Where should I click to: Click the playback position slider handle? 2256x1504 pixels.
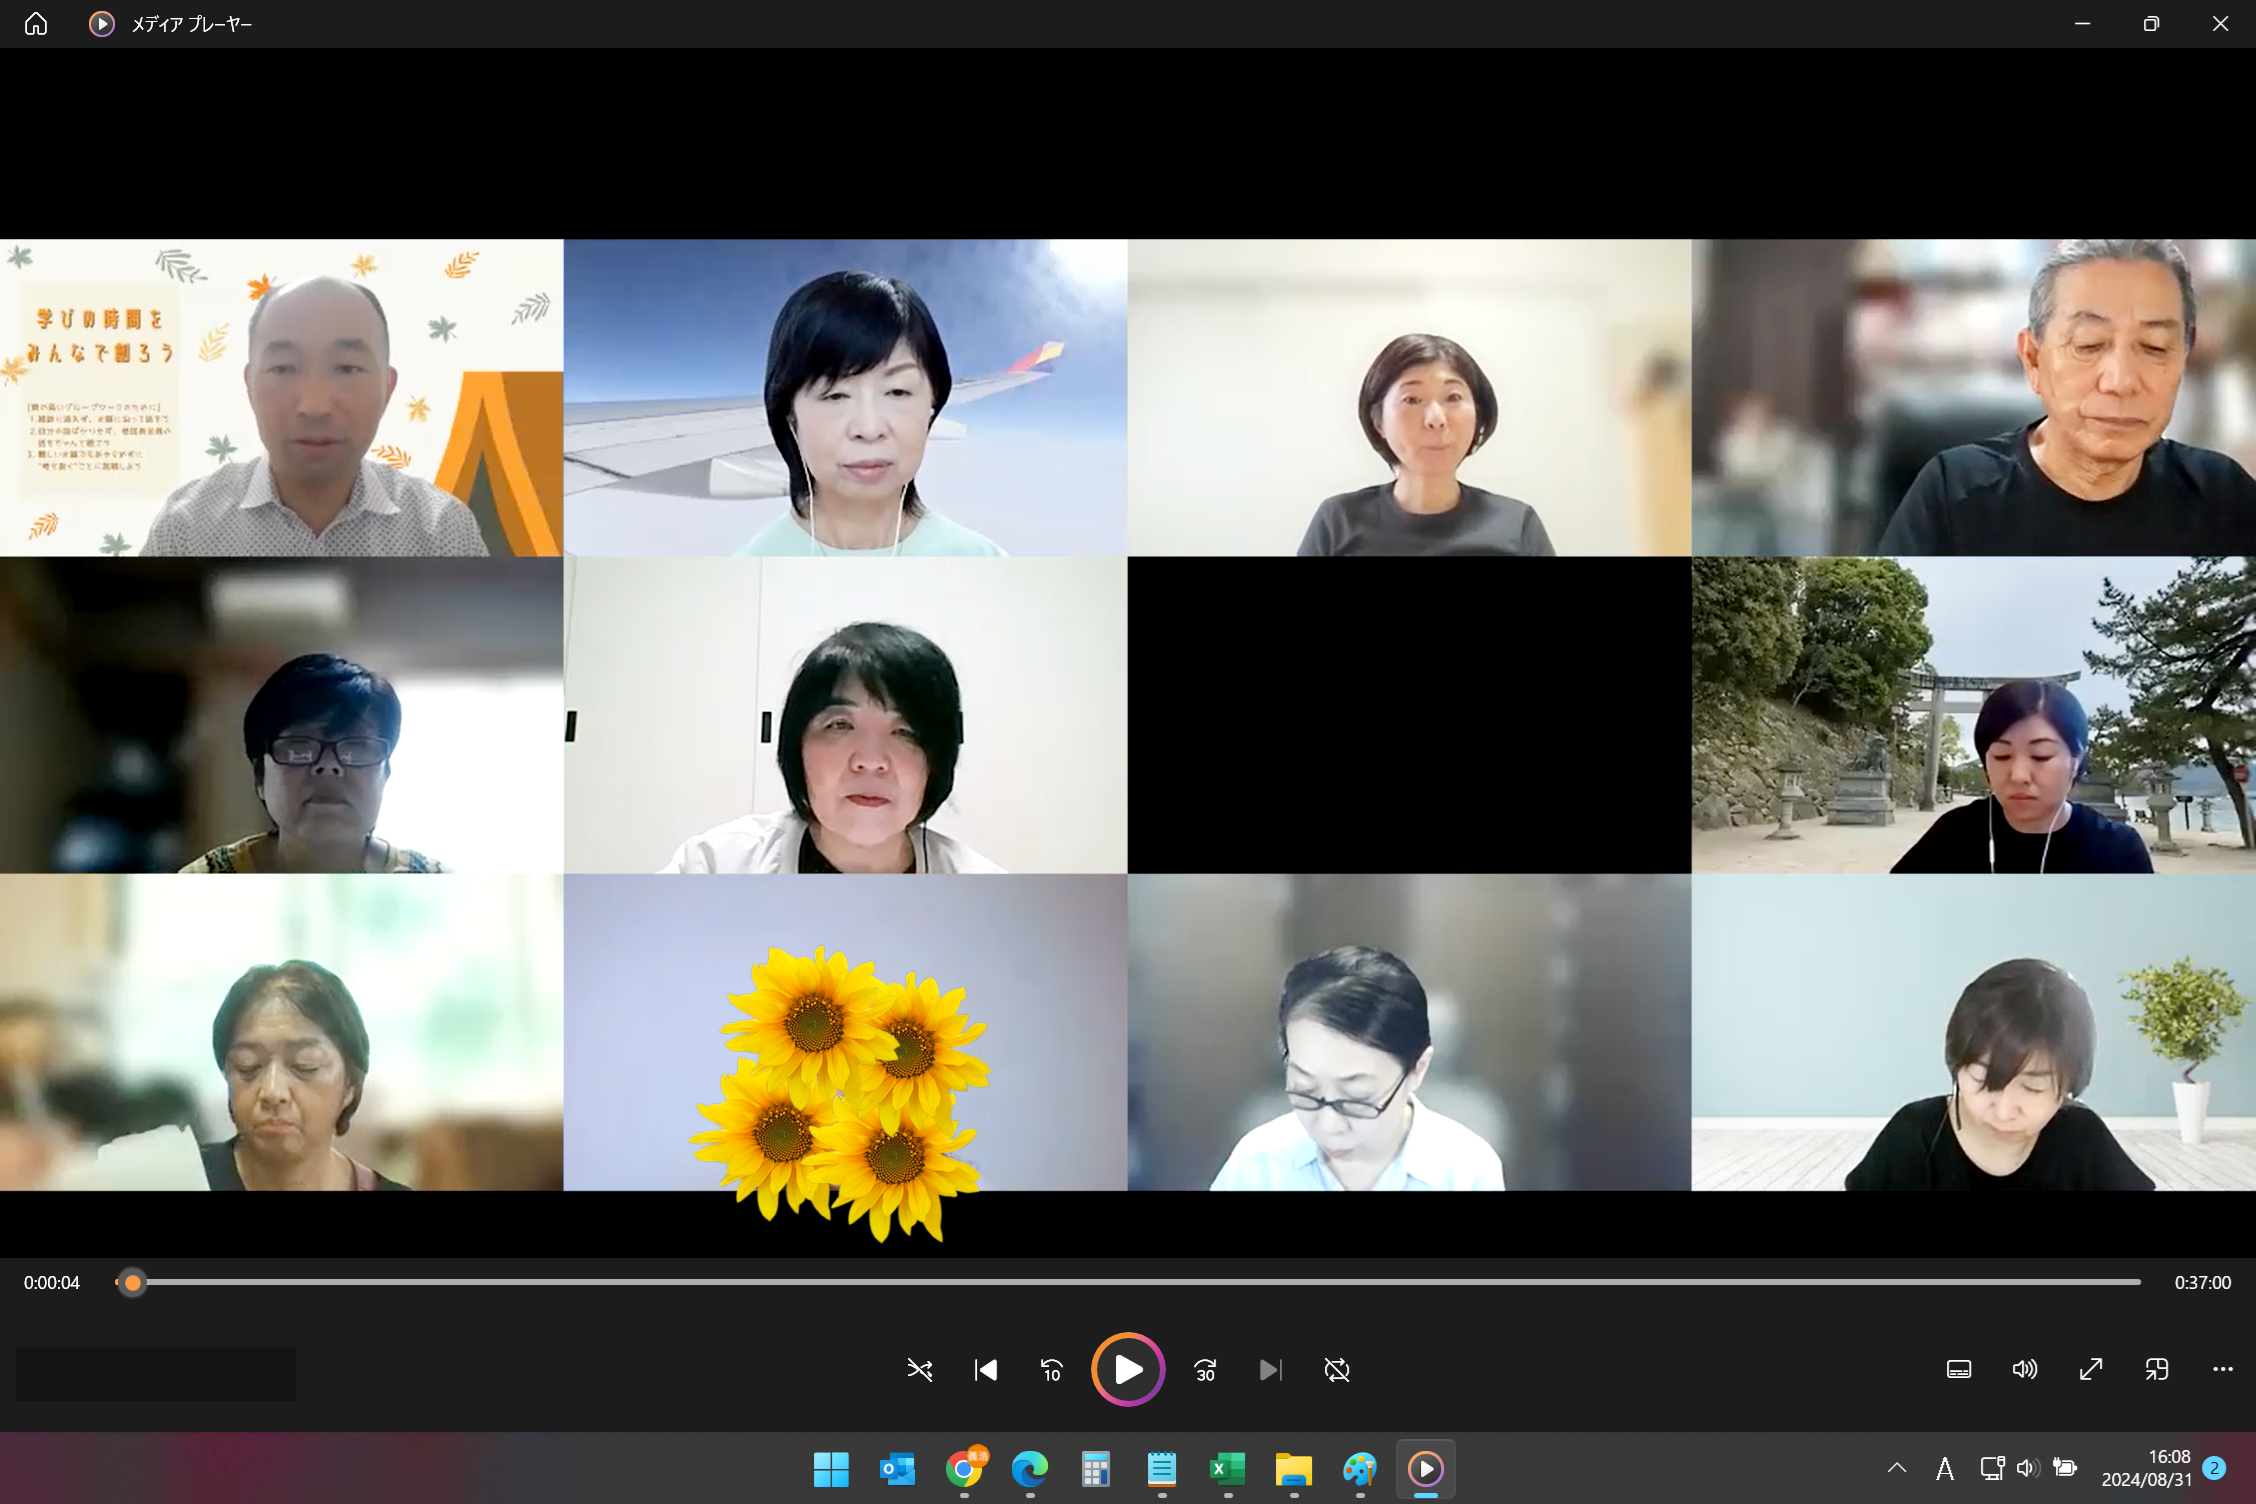click(132, 1282)
